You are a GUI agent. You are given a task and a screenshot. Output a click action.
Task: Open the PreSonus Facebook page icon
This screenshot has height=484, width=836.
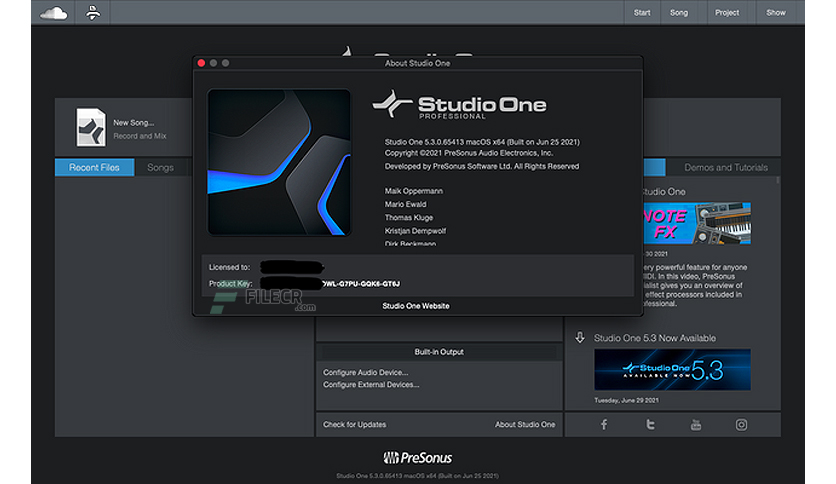point(604,424)
